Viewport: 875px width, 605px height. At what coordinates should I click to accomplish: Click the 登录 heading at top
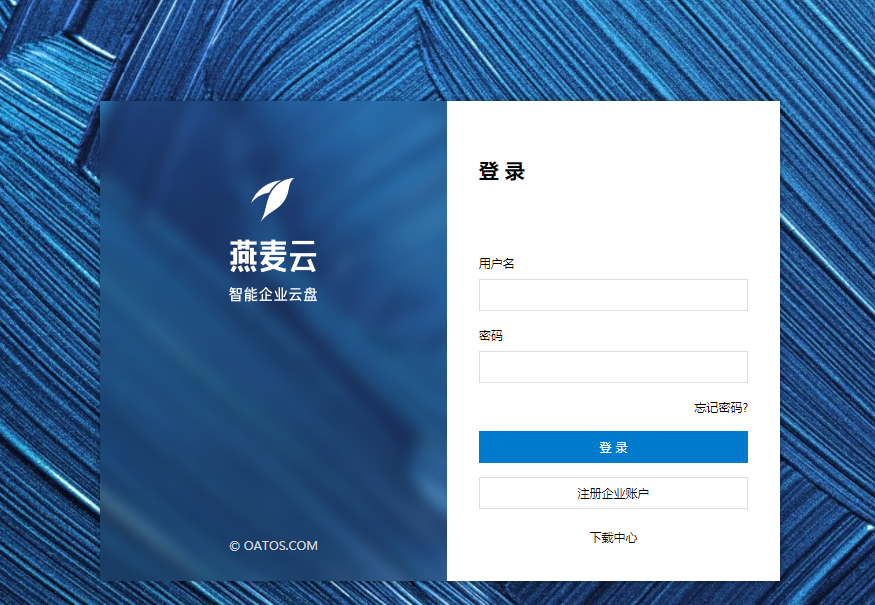(502, 171)
